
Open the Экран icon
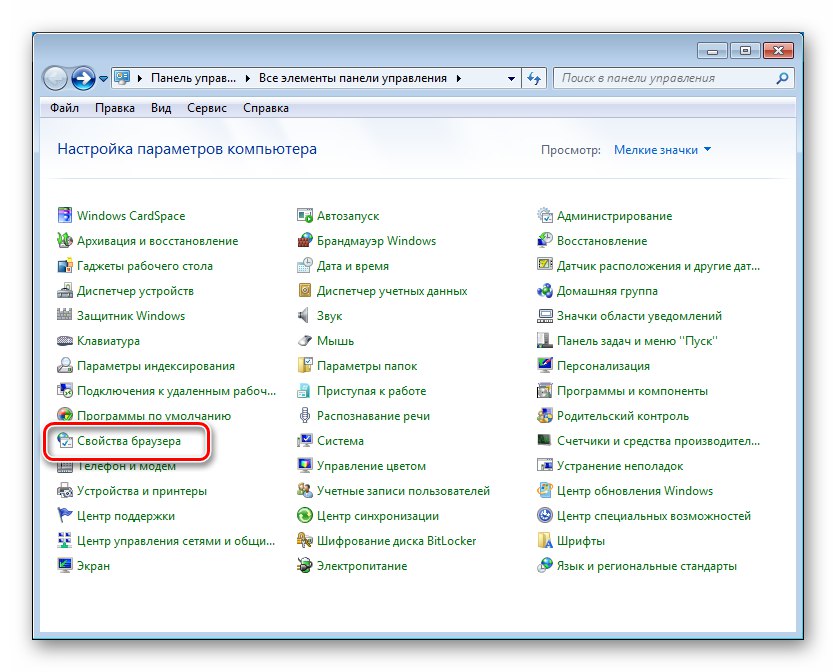65,565
